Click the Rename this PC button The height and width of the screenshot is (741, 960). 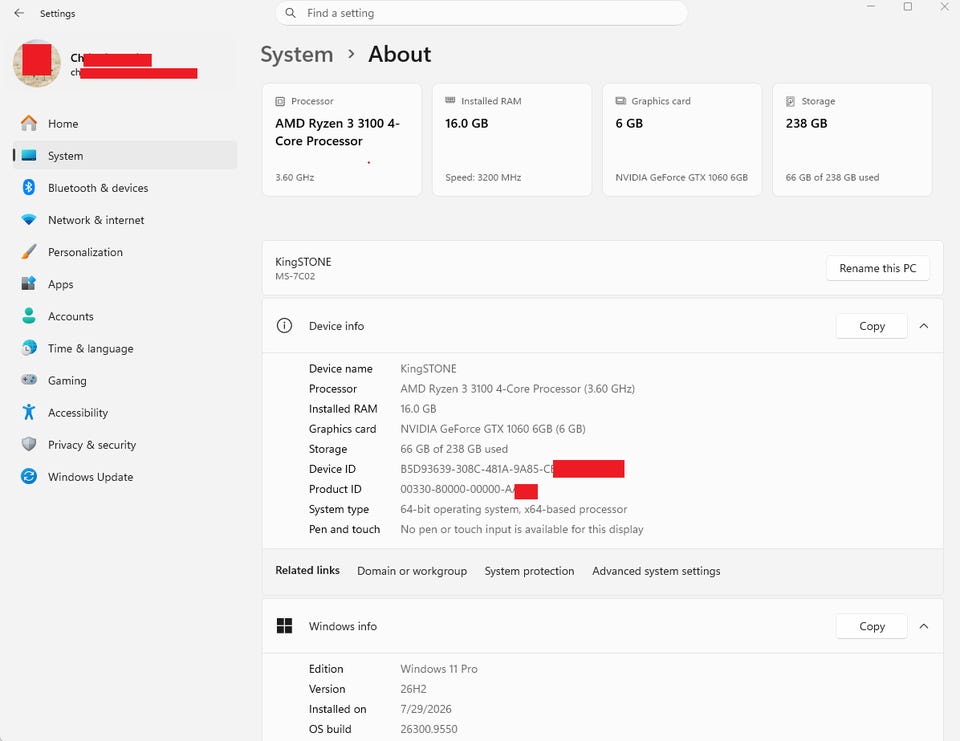click(877, 268)
